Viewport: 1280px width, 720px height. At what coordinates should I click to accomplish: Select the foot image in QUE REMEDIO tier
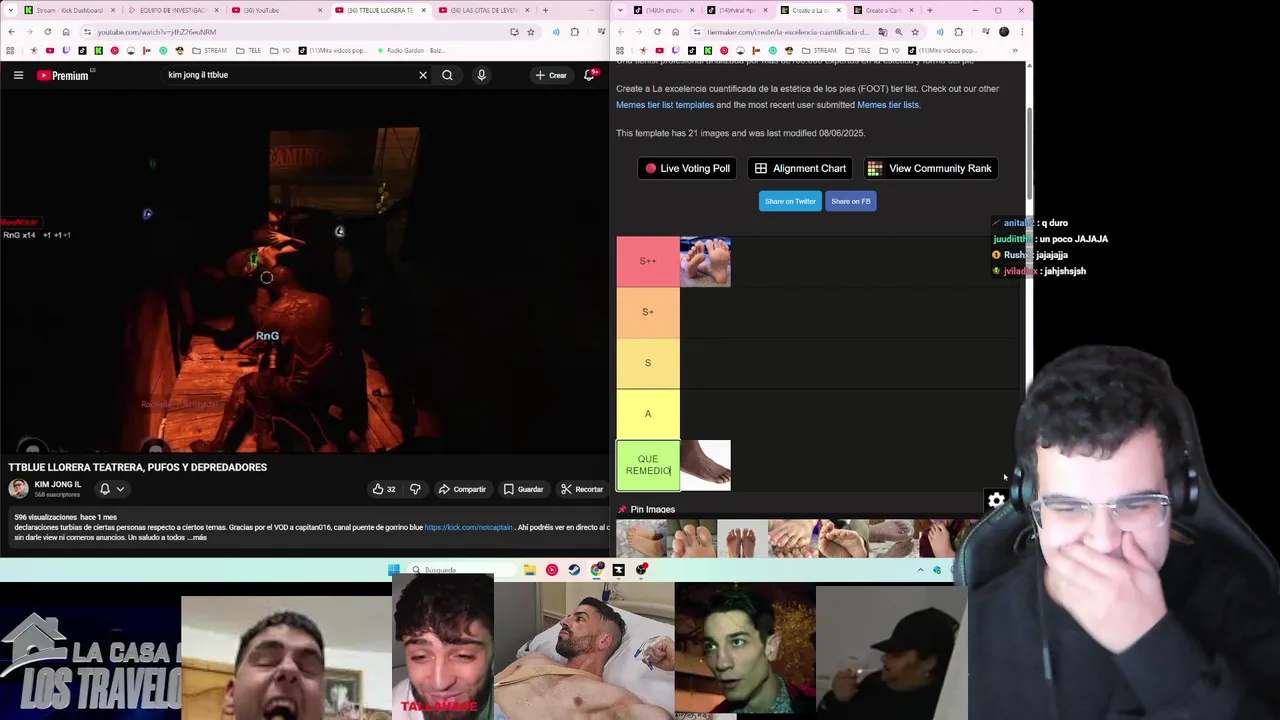point(705,465)
